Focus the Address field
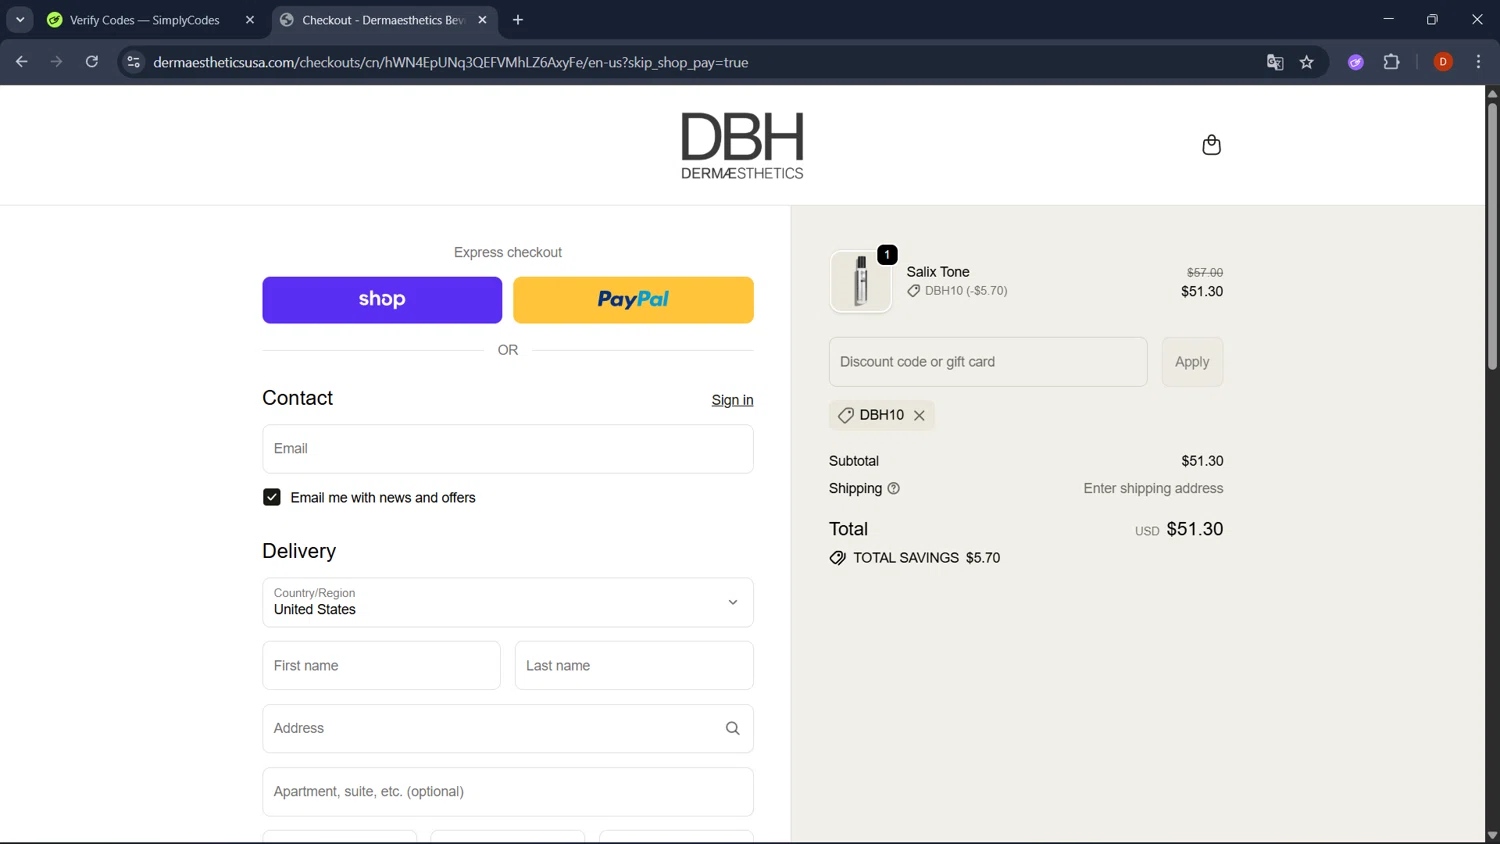 coord(508,729)
